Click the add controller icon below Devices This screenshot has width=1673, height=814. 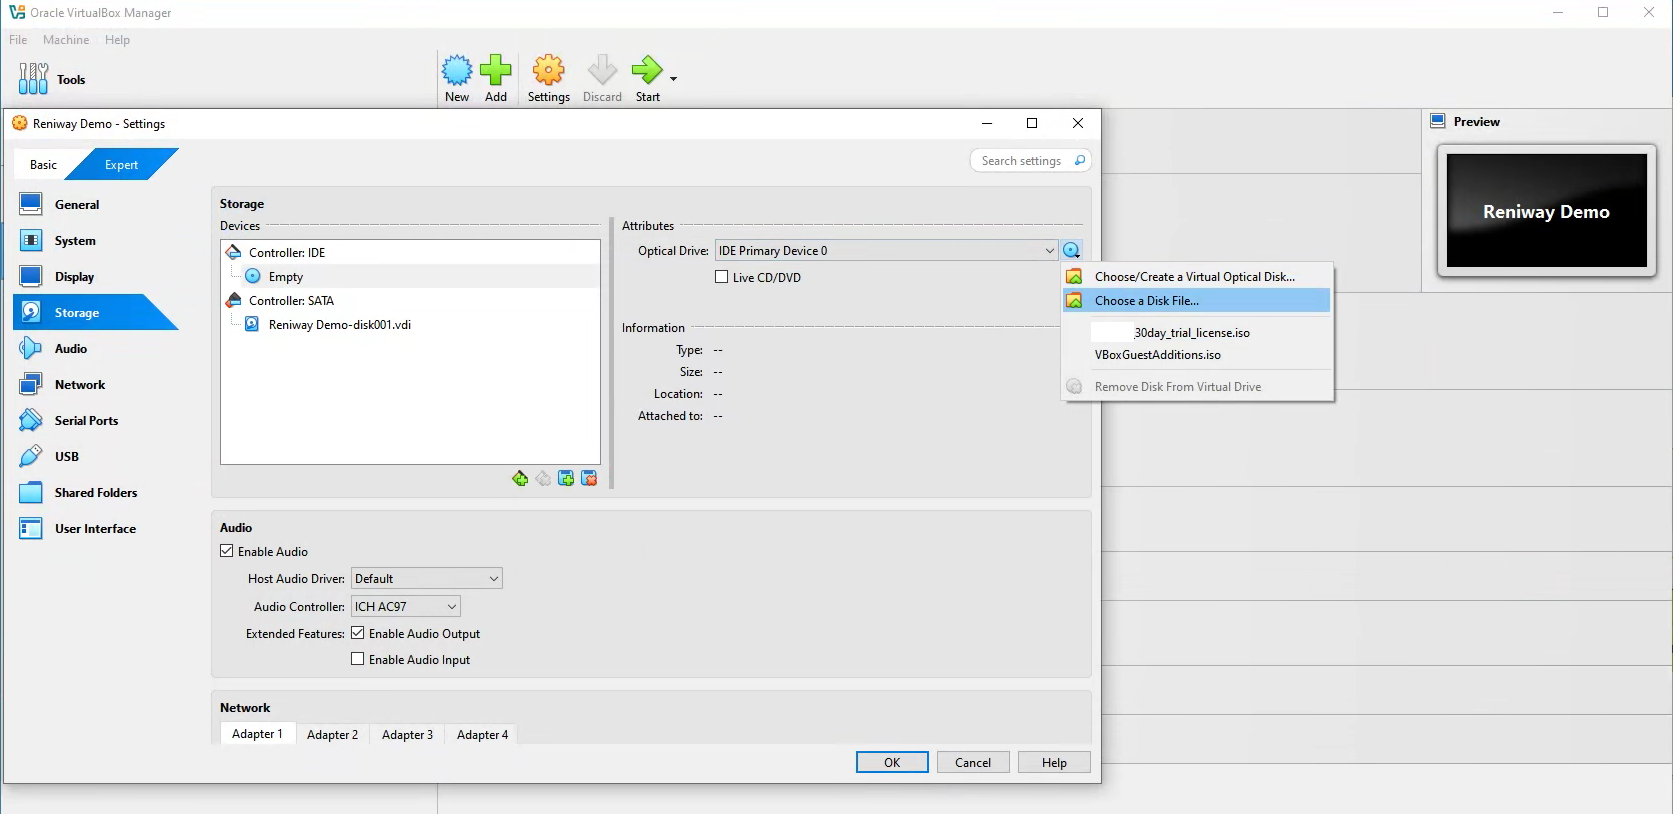point(520,478)
